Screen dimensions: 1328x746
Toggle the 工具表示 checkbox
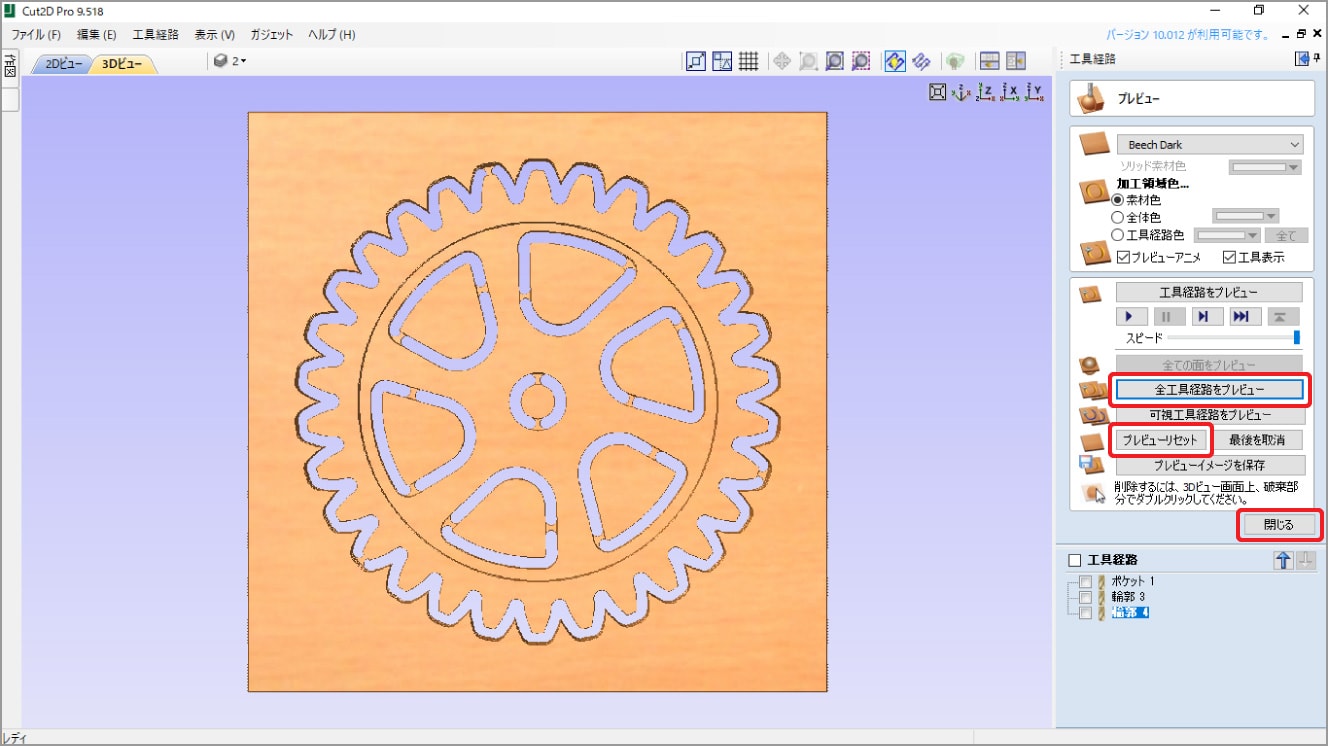(x=1229, y=257)
